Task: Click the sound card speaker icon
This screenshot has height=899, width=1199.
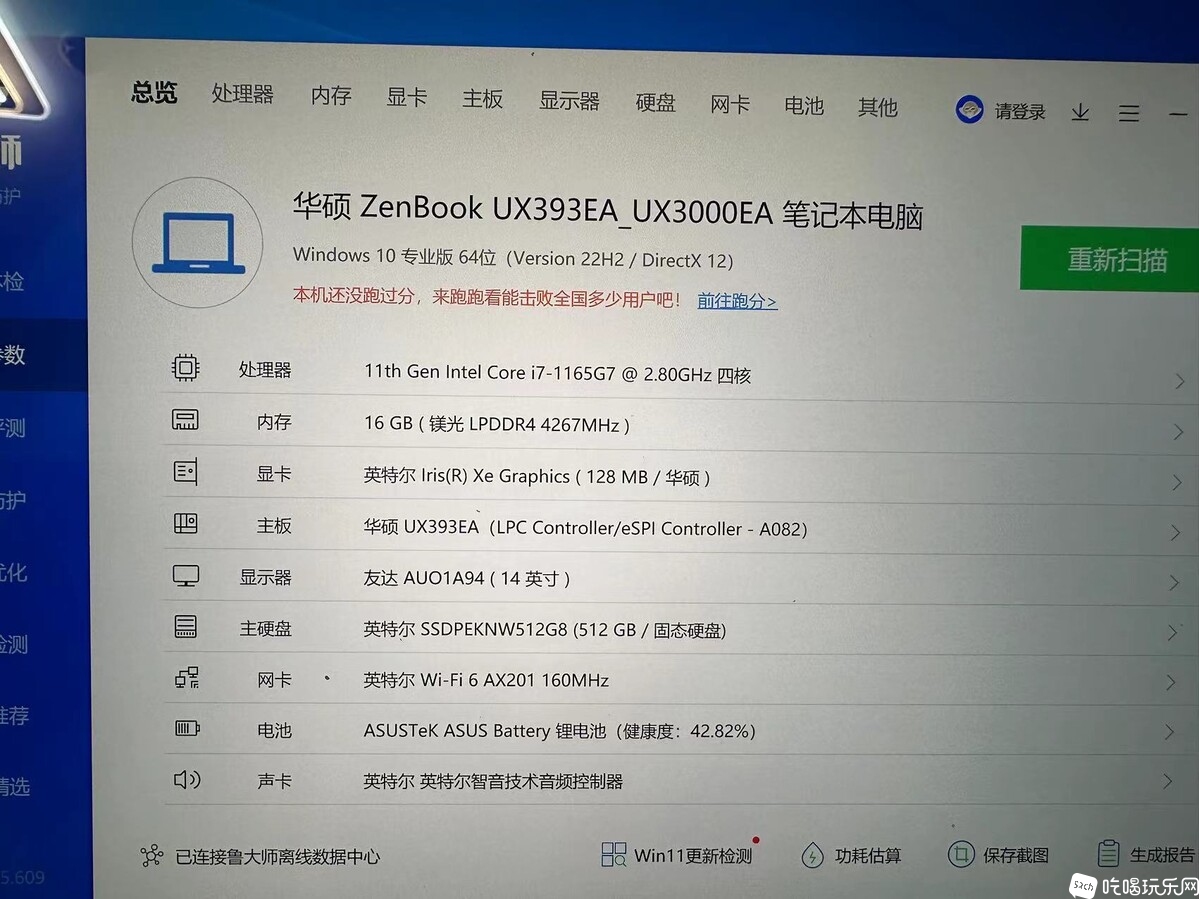Action: click(x=187, y=780)
